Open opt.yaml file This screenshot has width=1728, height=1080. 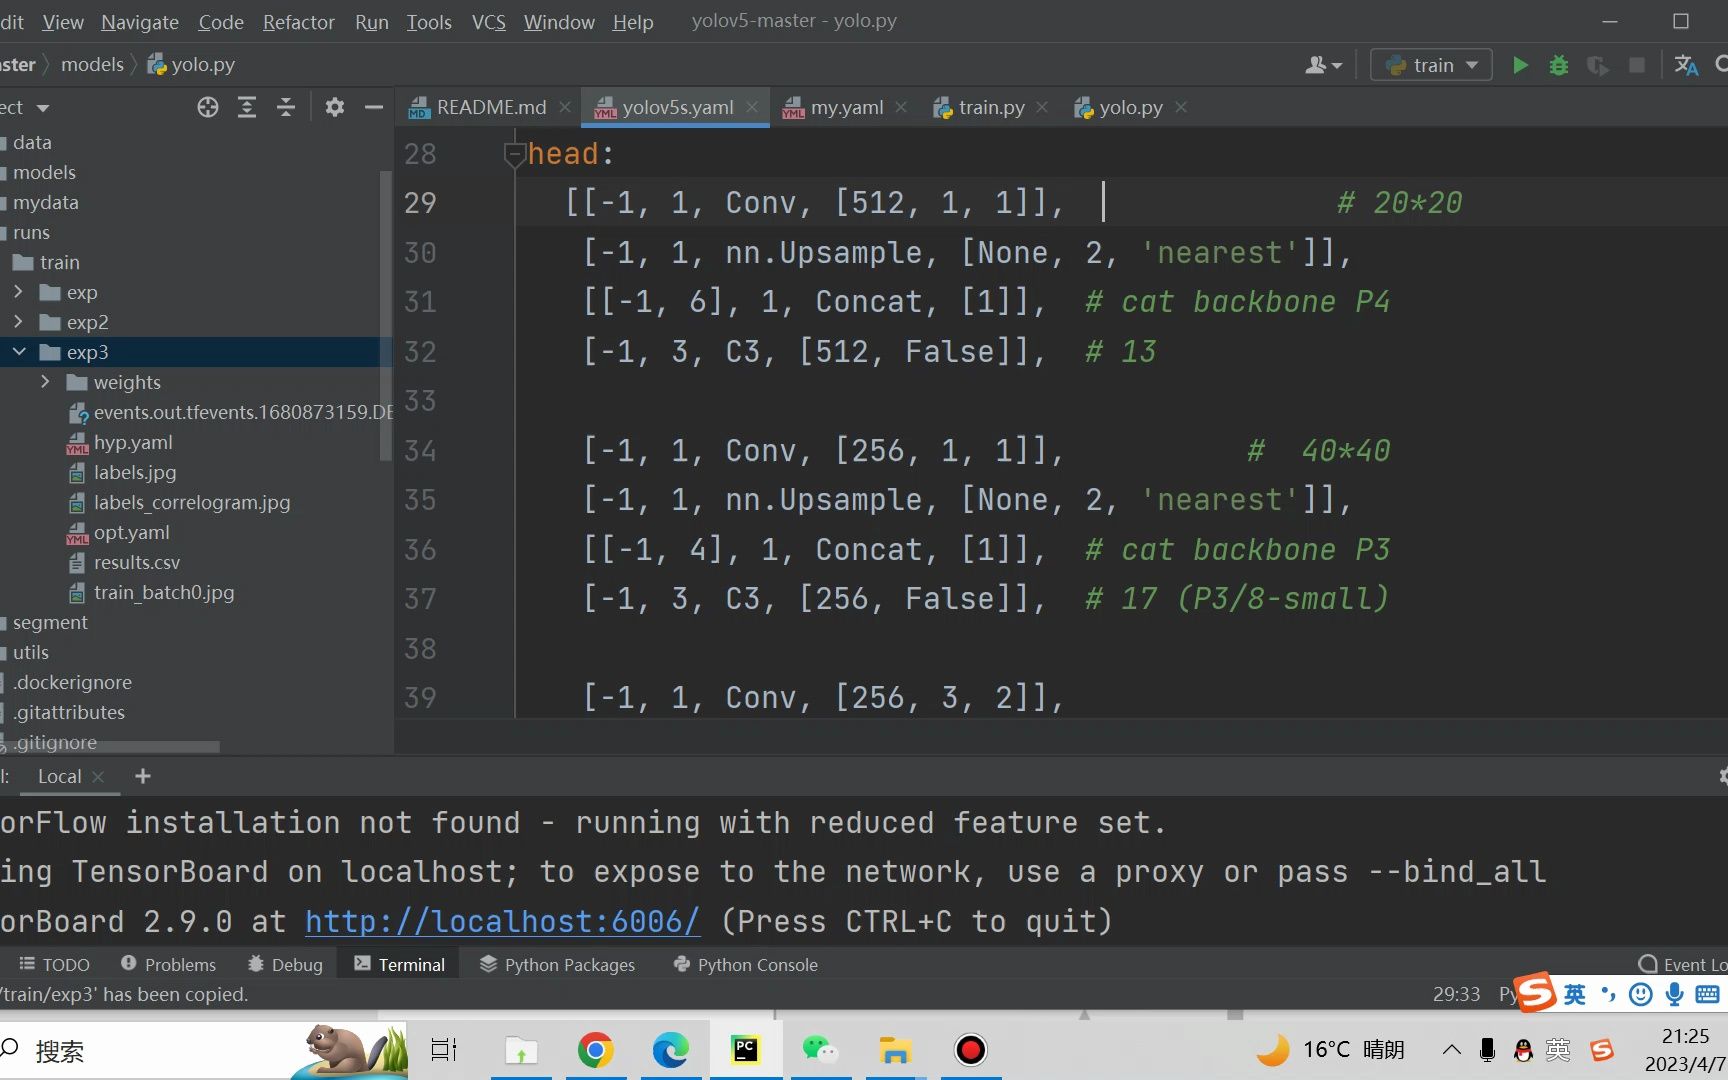(131, 532)
